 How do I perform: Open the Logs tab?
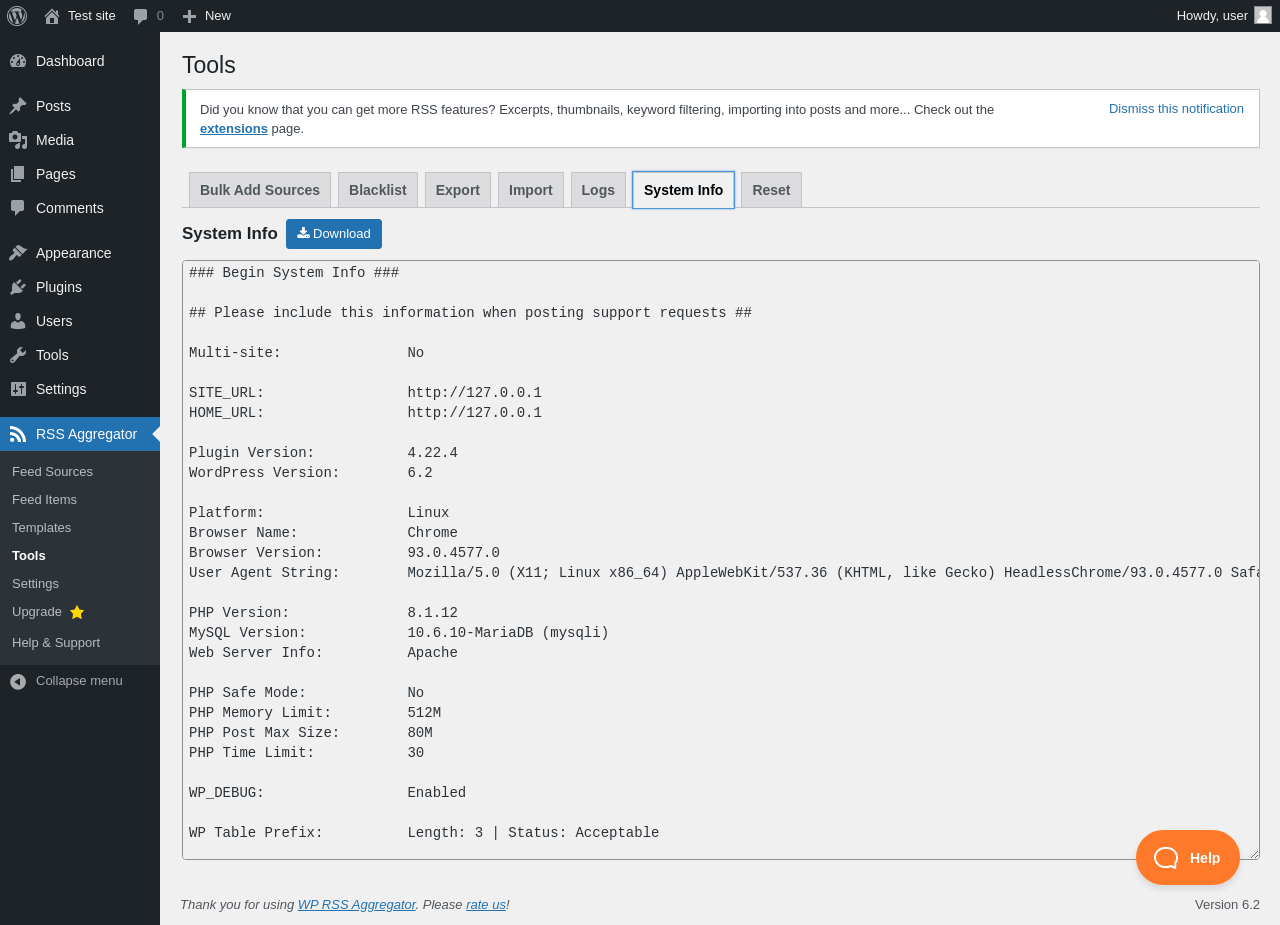click(x=598, y=190)
